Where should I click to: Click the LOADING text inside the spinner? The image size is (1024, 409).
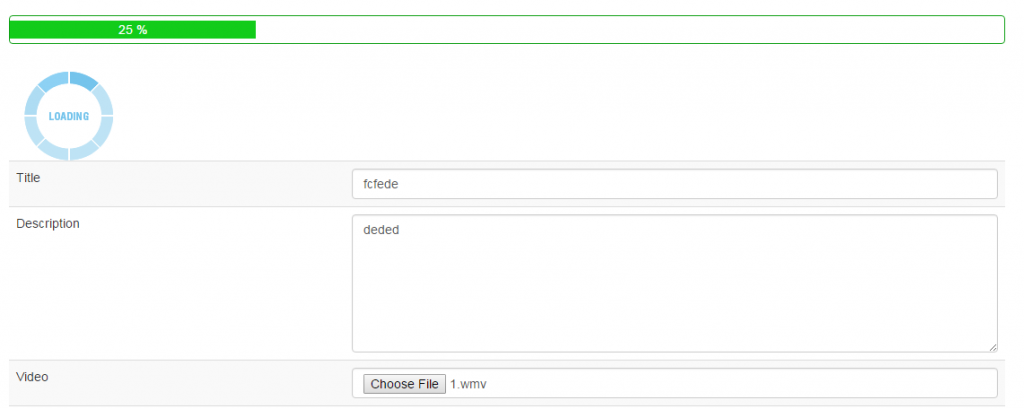click(x=69, y=116)
